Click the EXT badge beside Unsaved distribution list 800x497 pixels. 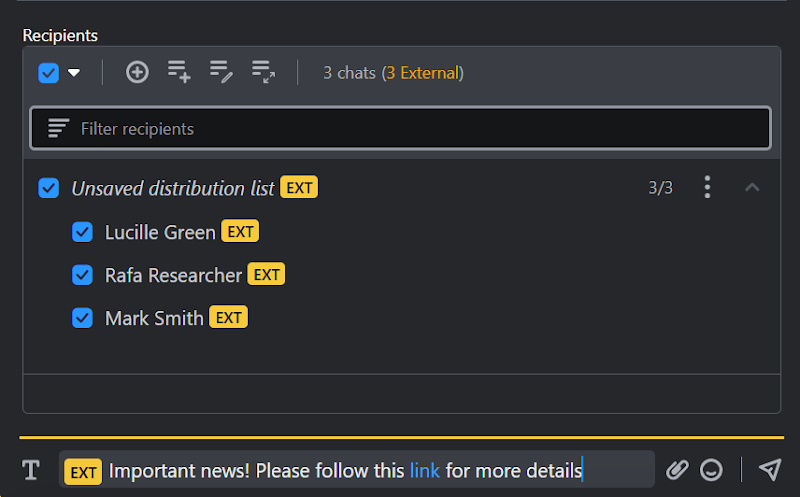pyautogui.click(x=299, y=187)
